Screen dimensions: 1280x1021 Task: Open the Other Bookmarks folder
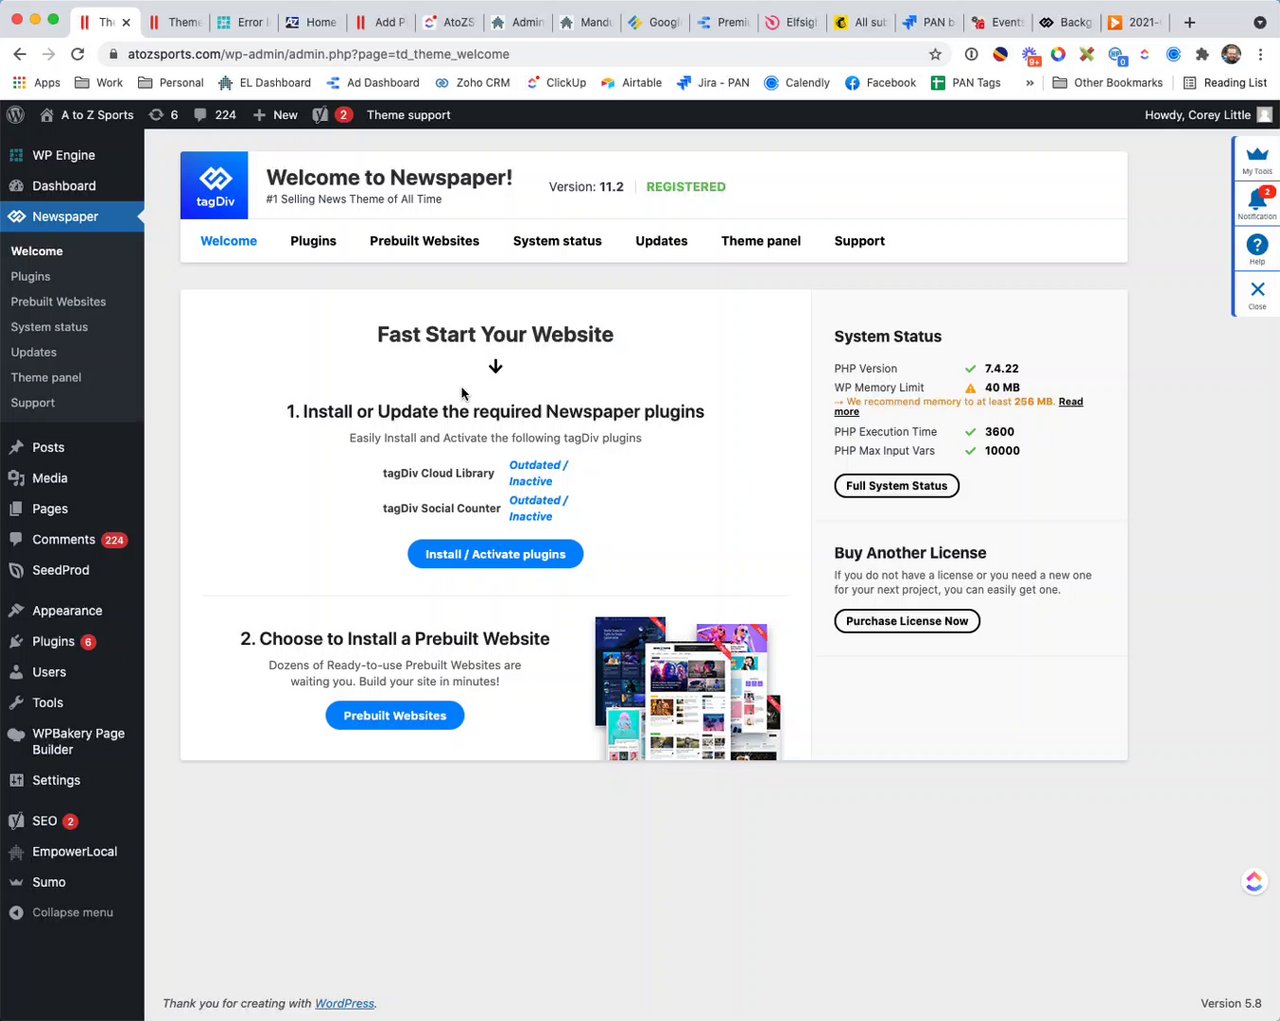tap(1108, 83)
